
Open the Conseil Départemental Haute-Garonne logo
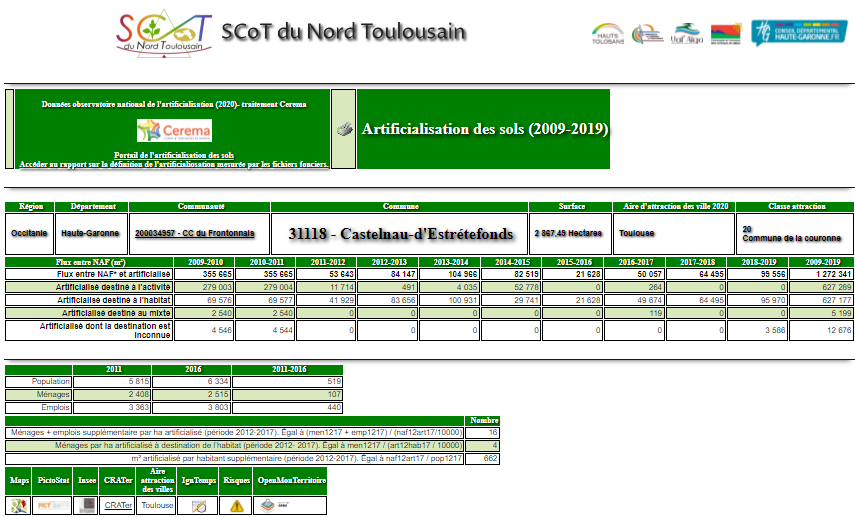[x=799, y=33]
